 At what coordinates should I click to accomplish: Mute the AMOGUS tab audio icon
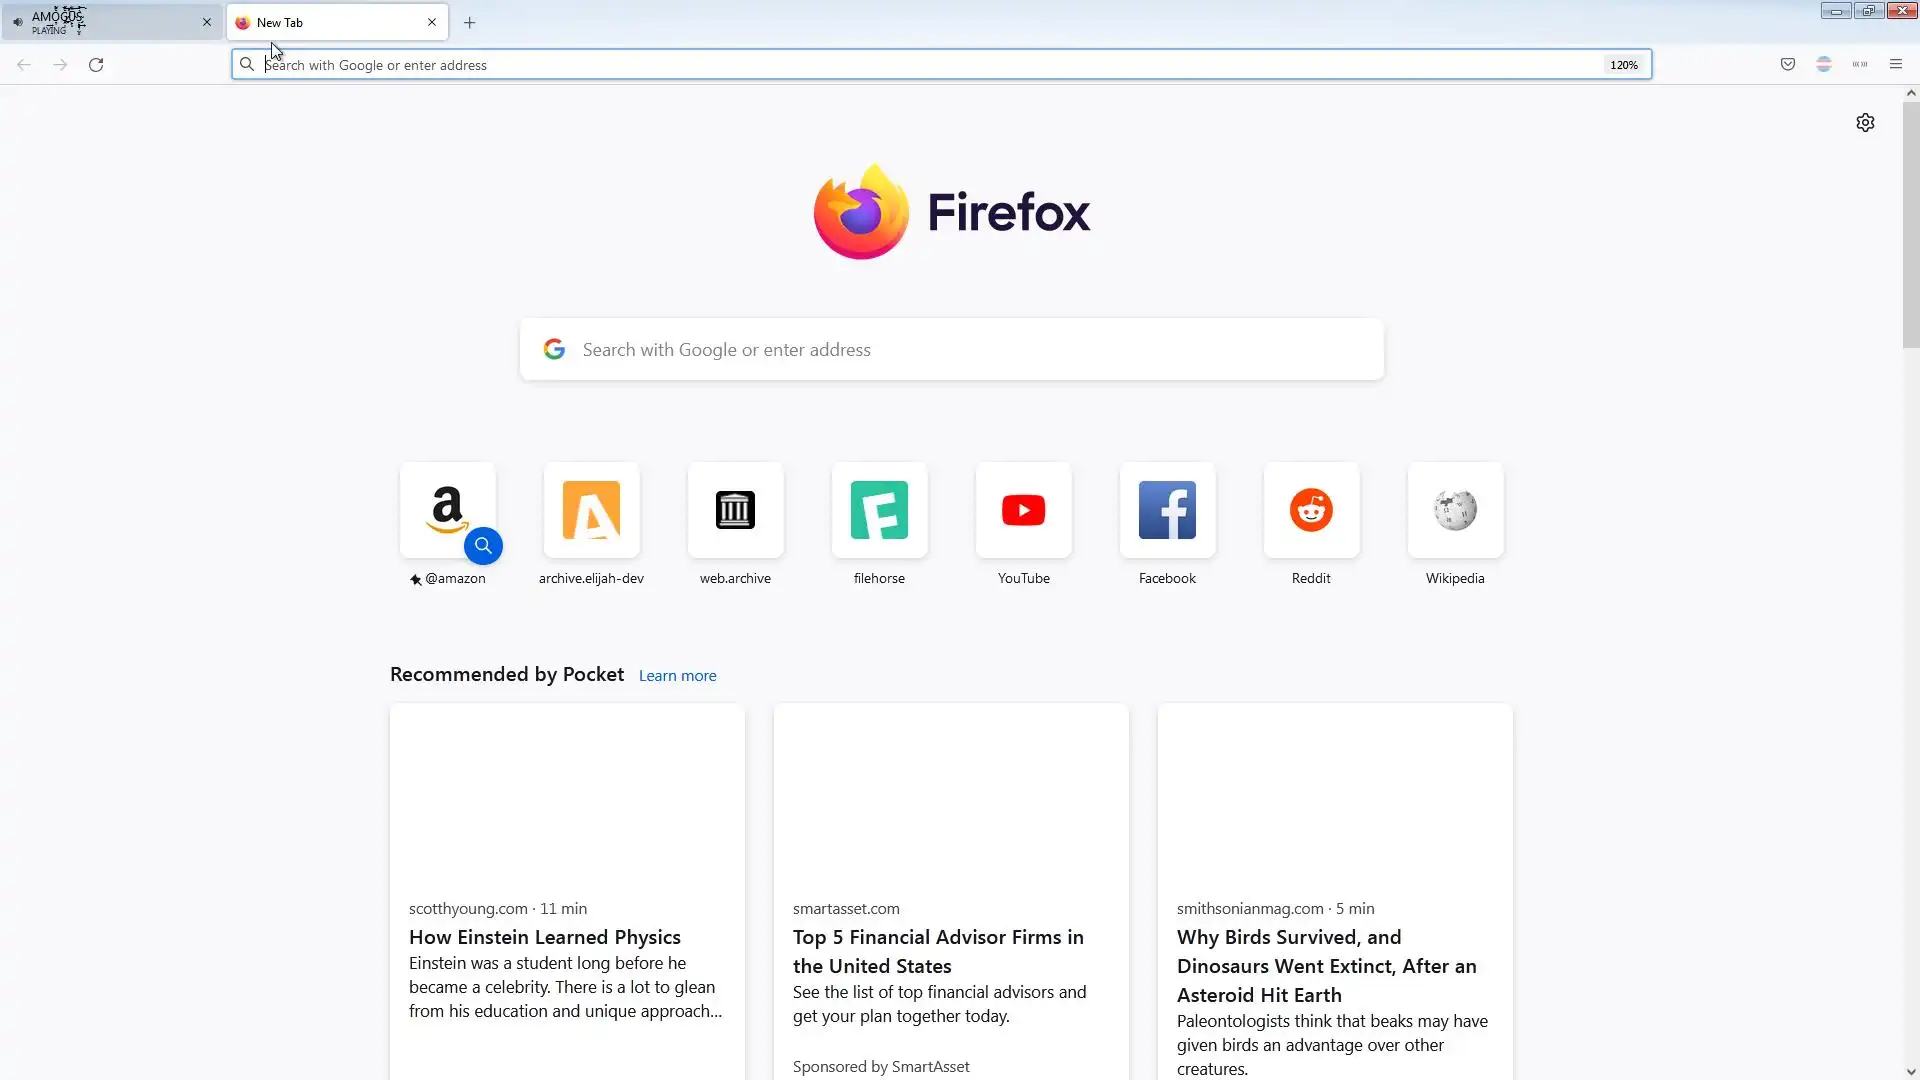coord(18,22)
